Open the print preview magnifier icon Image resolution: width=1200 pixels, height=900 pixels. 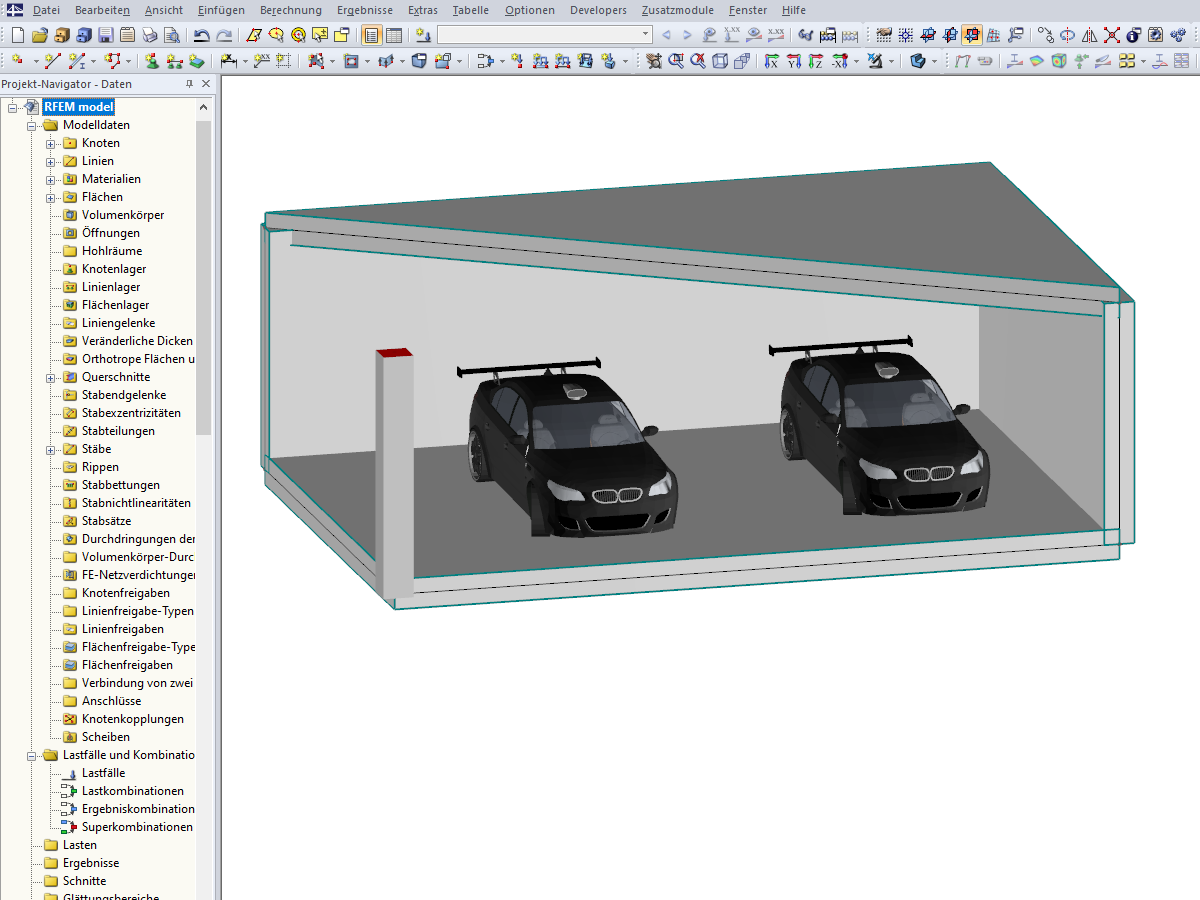point(171,35)
